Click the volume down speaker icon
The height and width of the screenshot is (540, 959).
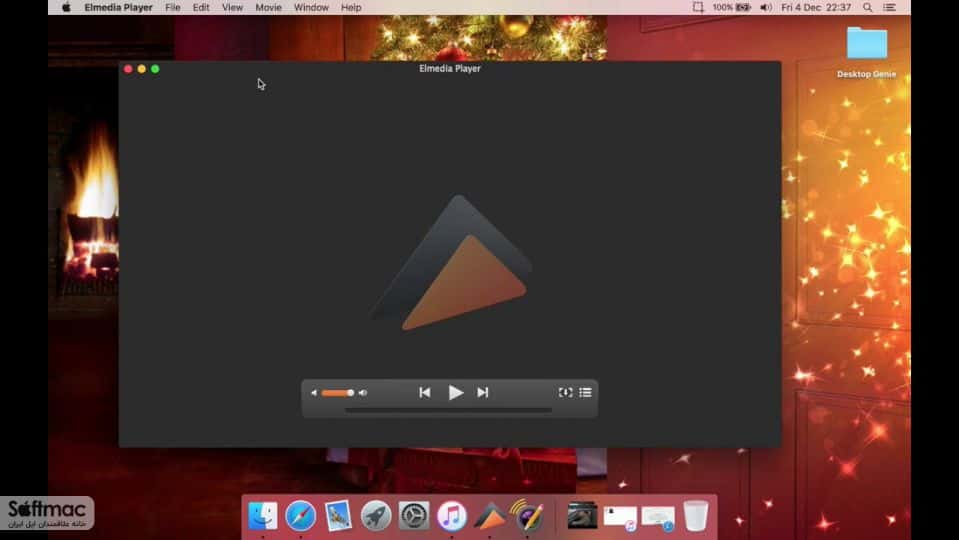point(314,393)
